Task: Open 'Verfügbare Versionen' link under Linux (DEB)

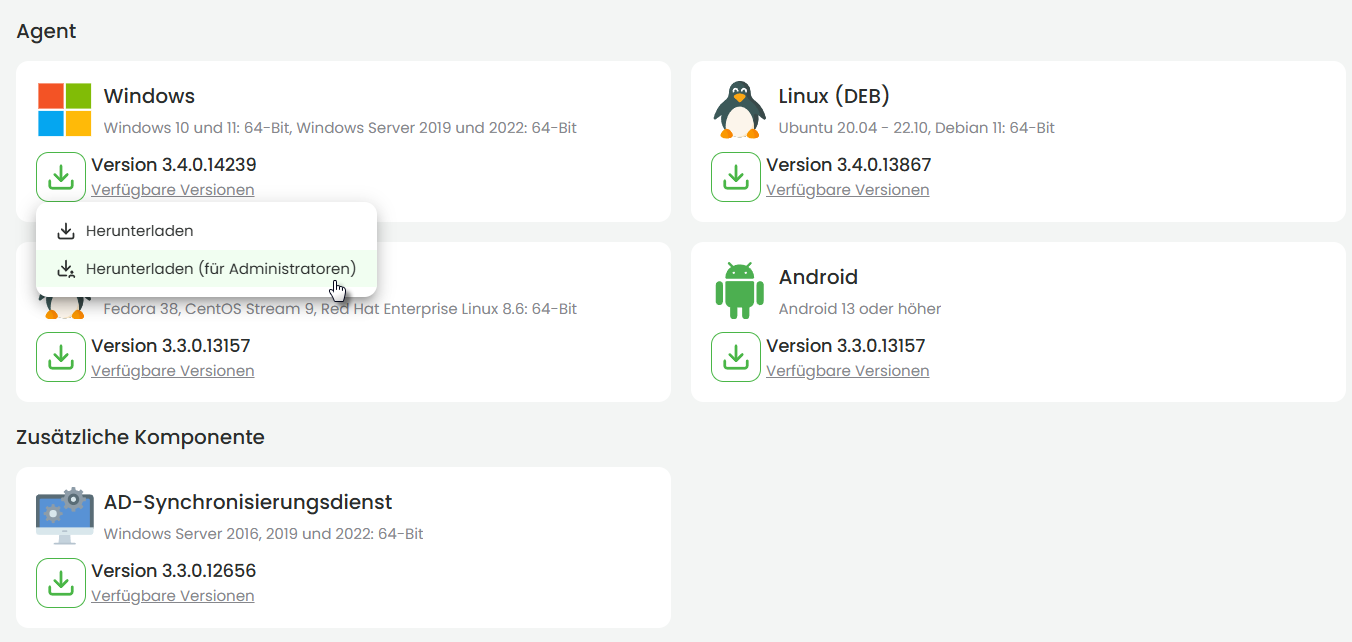Action: pyautogui.click(x=847, y=190)
